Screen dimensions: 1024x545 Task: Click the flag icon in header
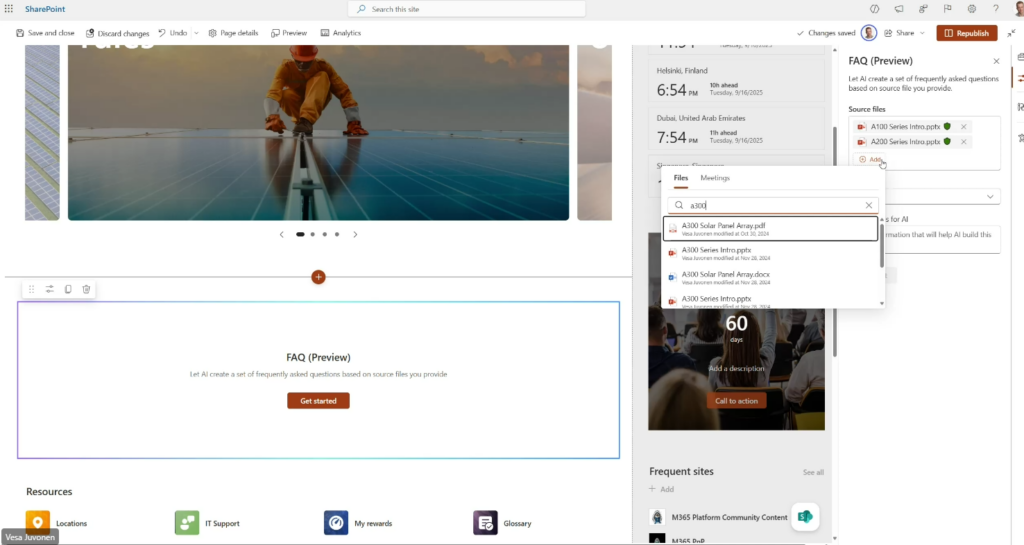pyautogui.click(x=947, y=9)
